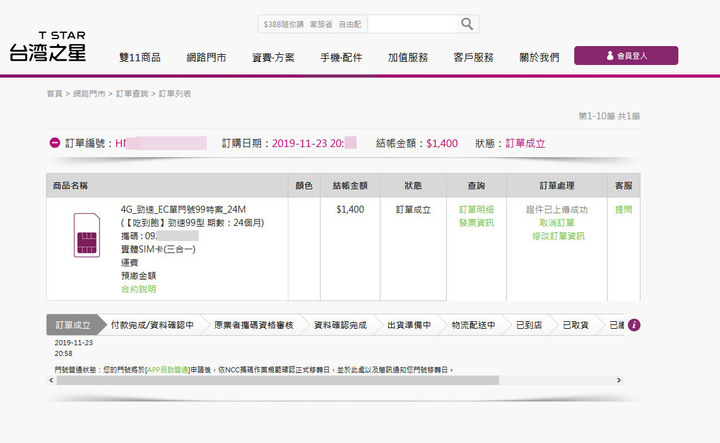Click 提問 customer service link
Screen dimensions: 720x443
[x=624, y=209]
